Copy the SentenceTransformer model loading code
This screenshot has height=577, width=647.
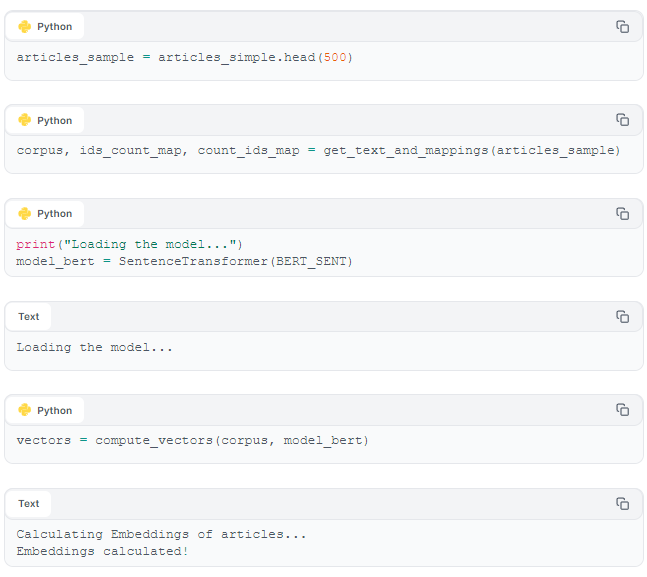[622, 214]
